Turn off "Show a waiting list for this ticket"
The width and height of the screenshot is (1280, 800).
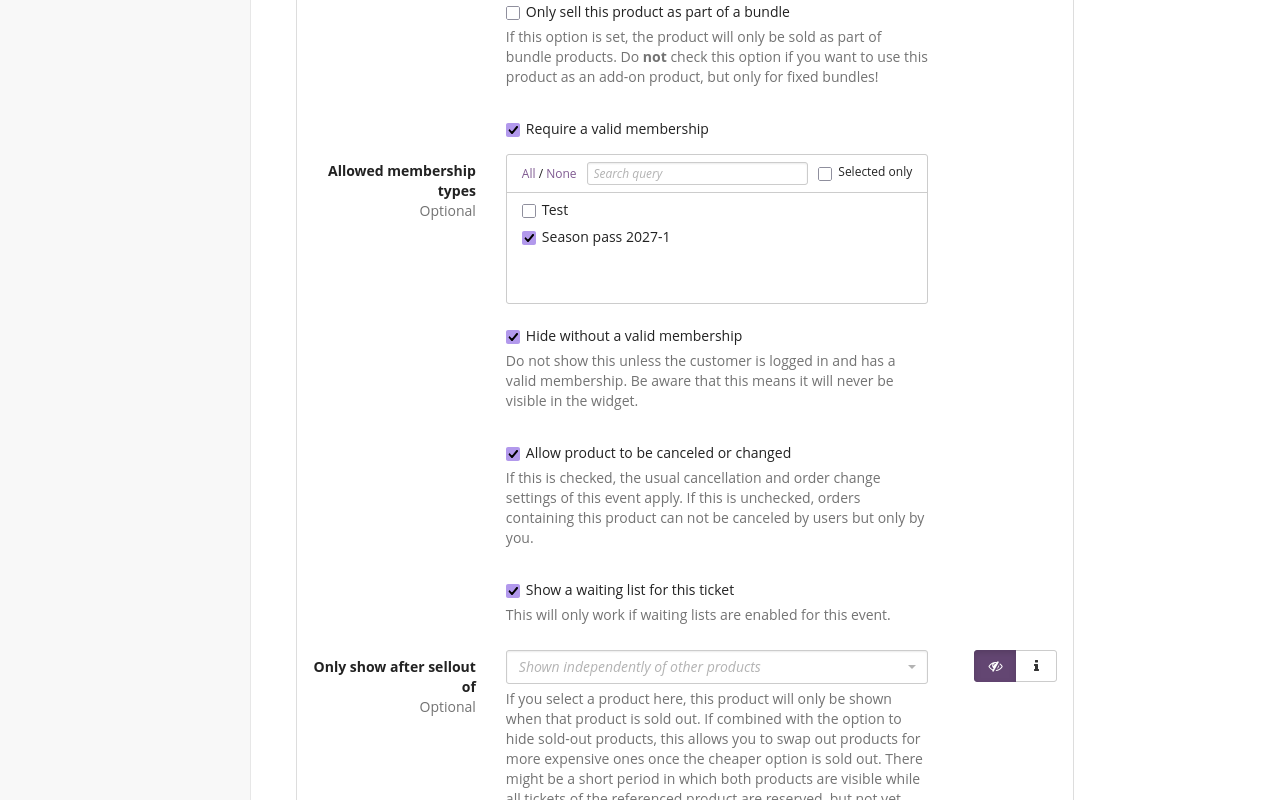513,591
